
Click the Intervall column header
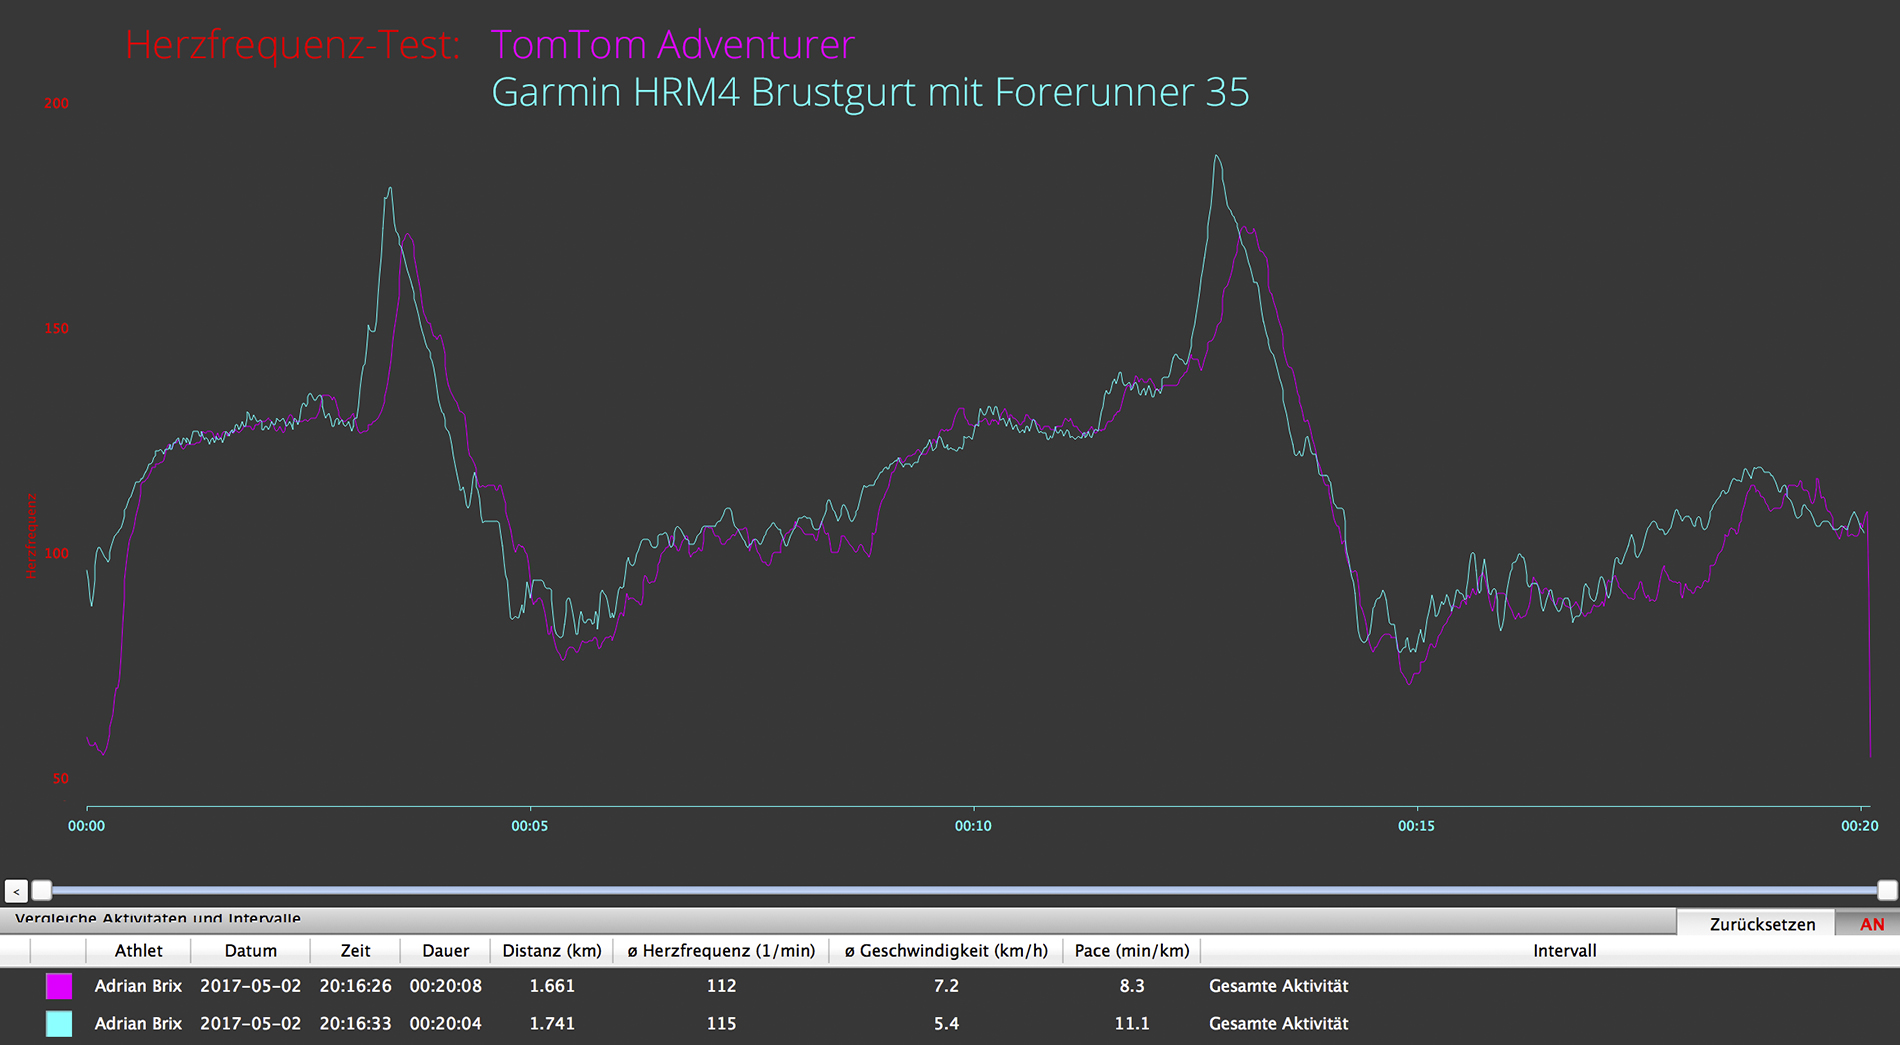[x=1564, y=951]
